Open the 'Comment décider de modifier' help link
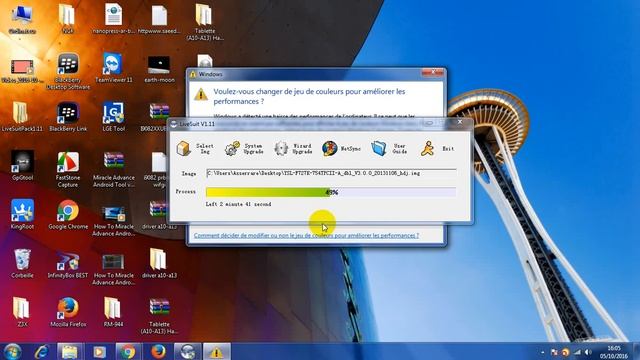 [306, 236]
